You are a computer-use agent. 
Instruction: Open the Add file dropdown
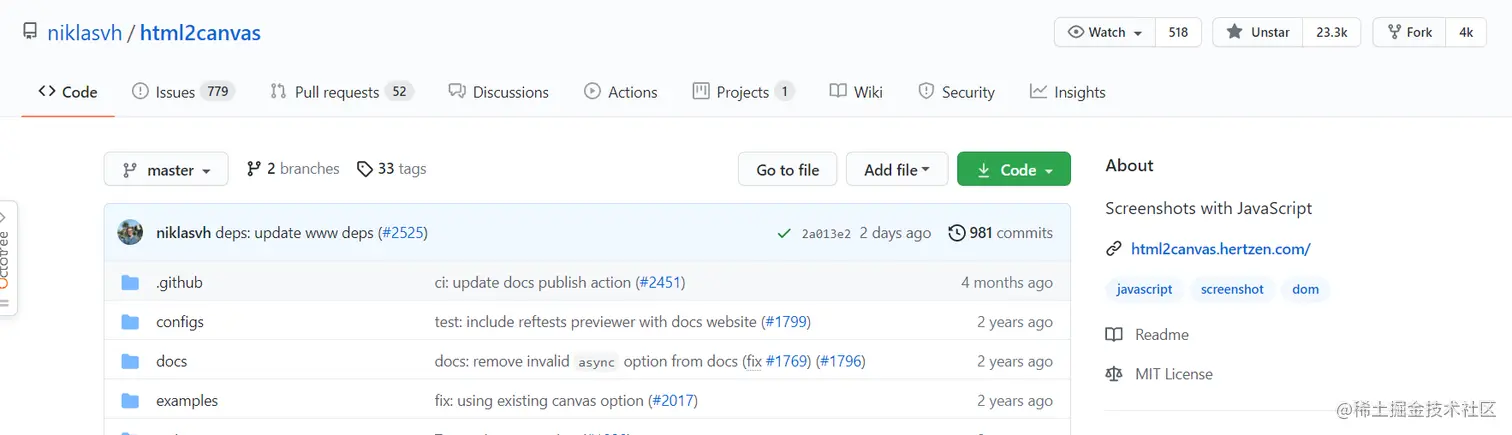897,170
